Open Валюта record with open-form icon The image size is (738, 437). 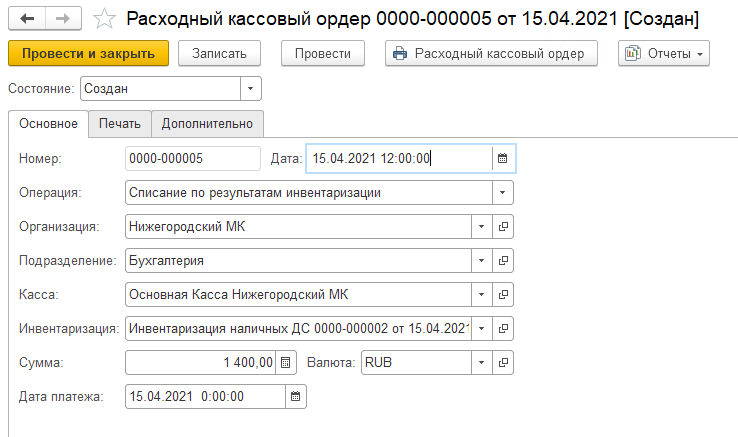click(x=504, y=362)
